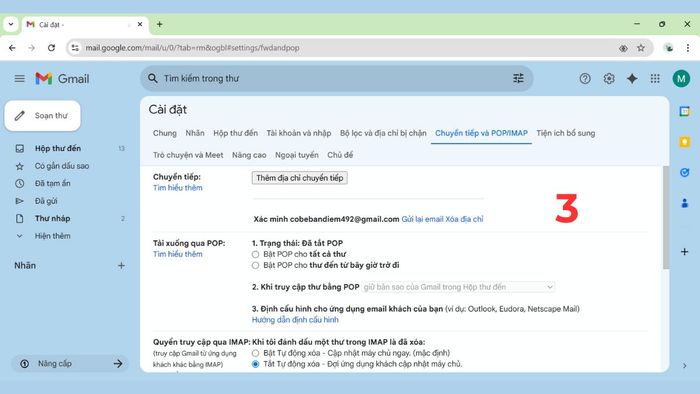Open the Help question mark icon
Screen dimensions: 700x394
[585, 79]
